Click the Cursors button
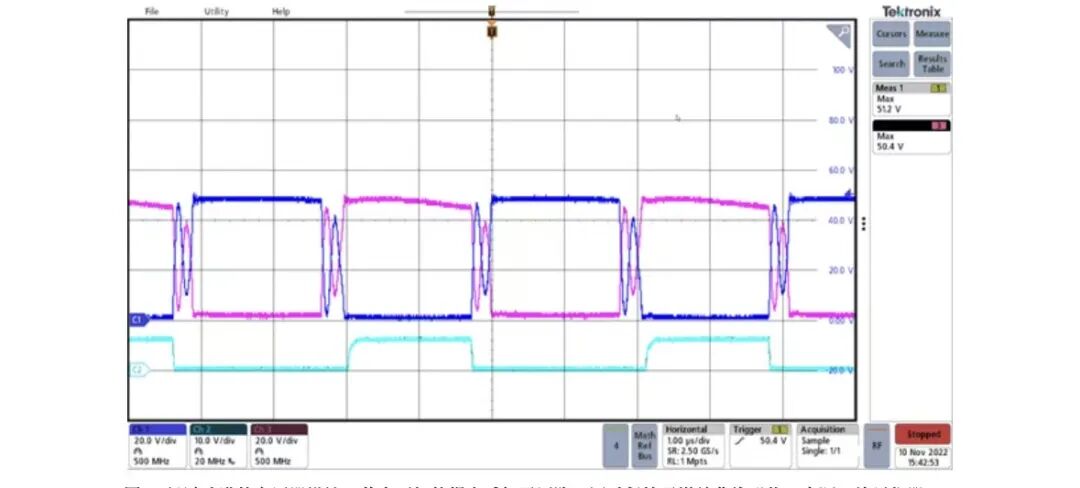1080x488 pixels. coord(891,35)
